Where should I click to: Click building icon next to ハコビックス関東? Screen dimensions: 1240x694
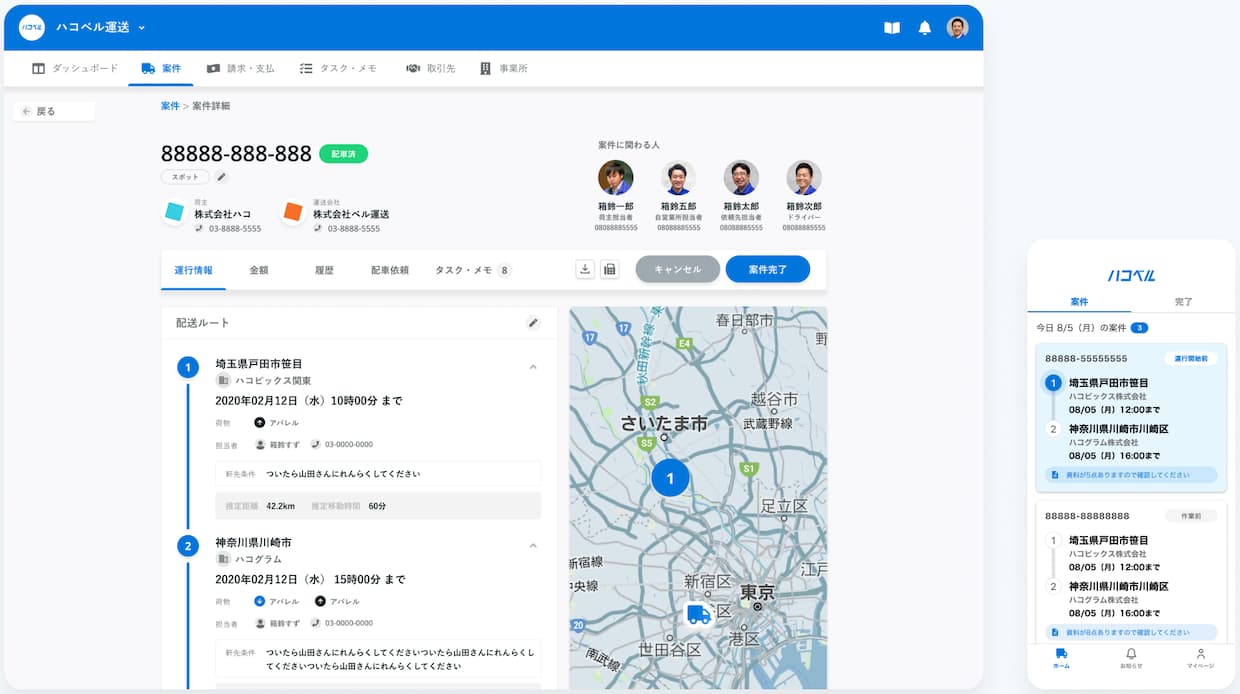tap(223, 381)
